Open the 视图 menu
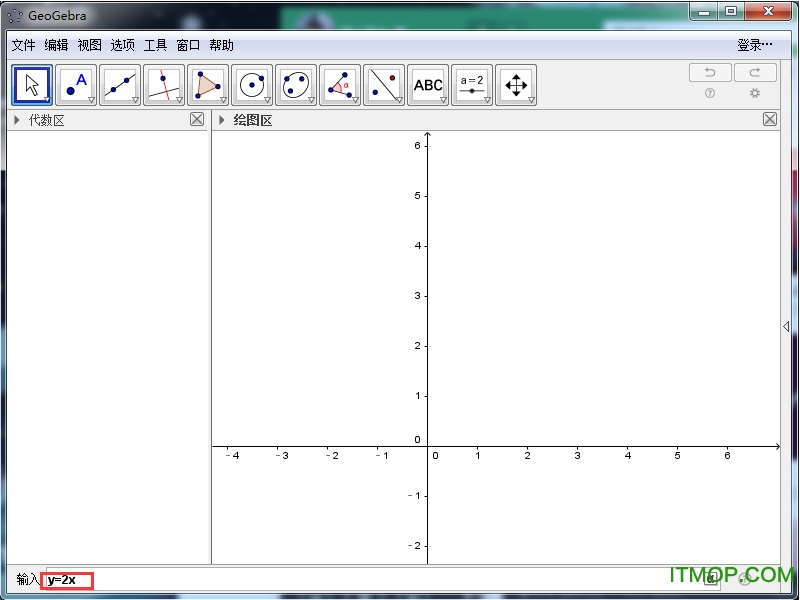The image size is (800, 600). (88, 45)
